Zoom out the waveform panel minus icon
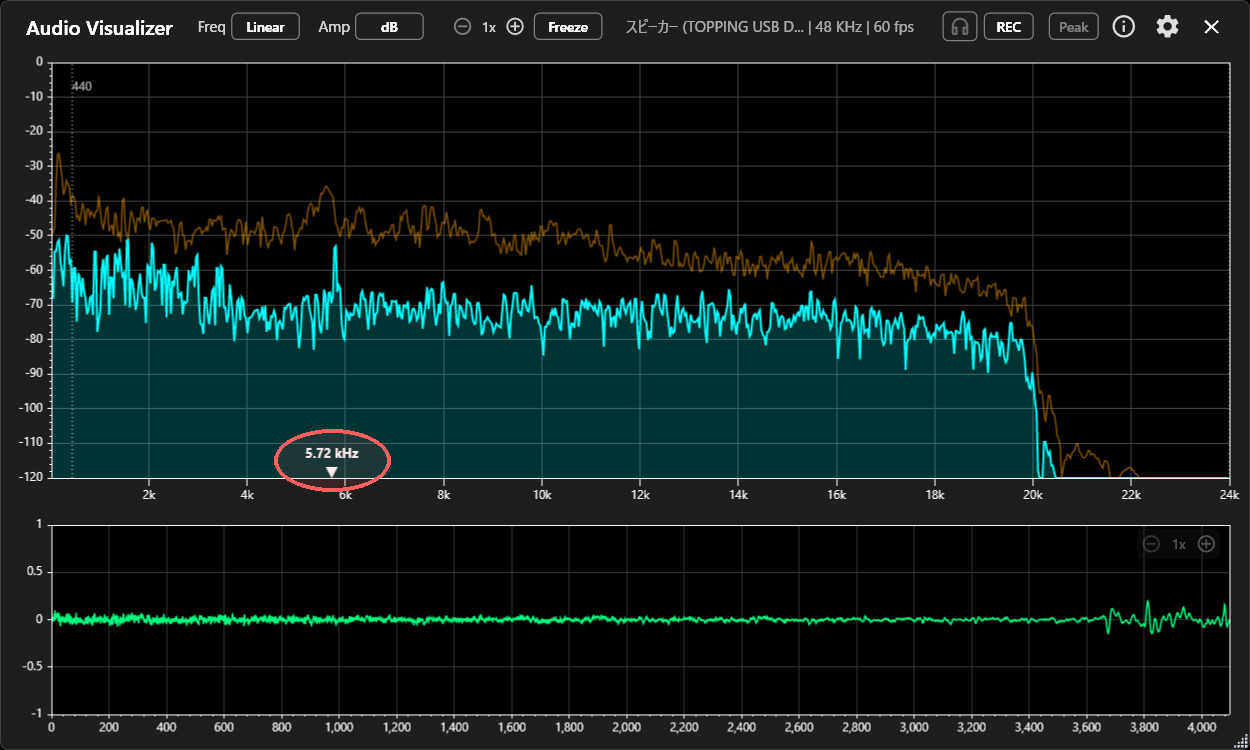This screenshot has width=1250, height=750. coord(1151,544)
